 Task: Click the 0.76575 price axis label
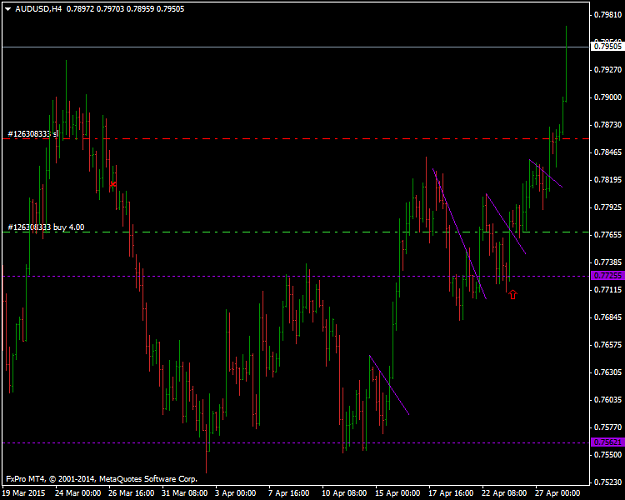tap(607, 345)
